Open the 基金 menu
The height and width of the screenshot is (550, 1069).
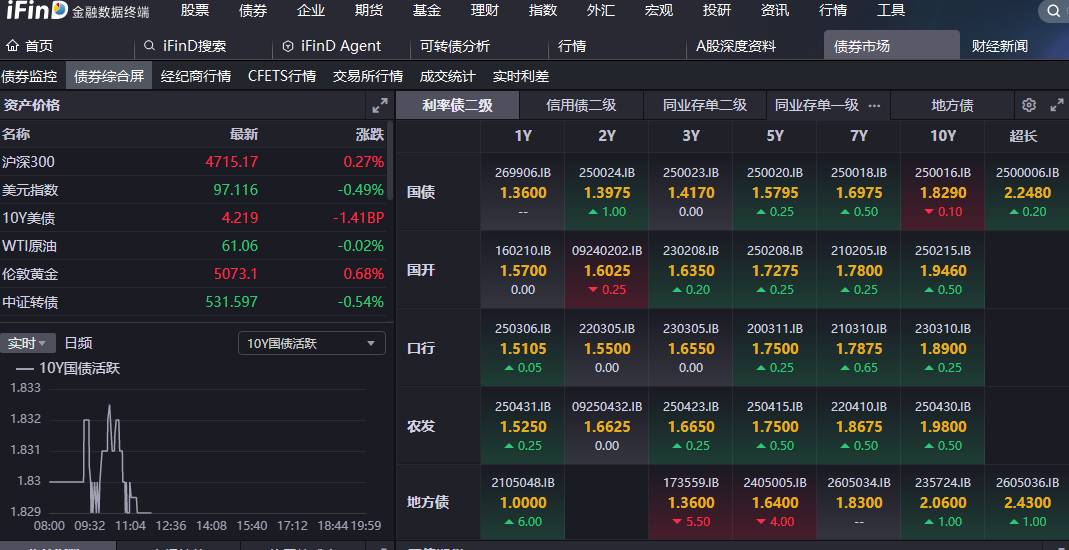click(427, 10)
